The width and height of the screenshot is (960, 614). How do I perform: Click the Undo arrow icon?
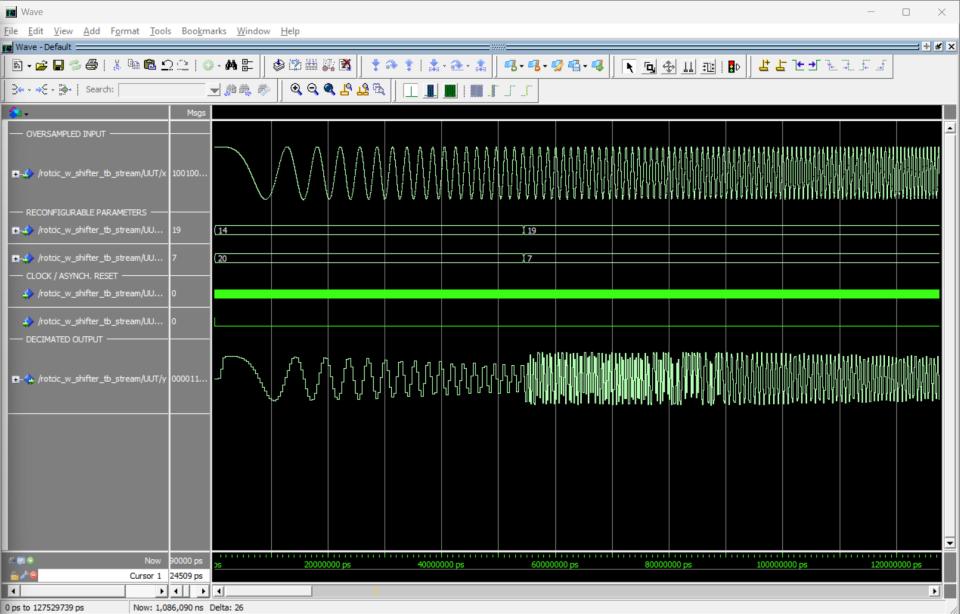tap(166, 66)
